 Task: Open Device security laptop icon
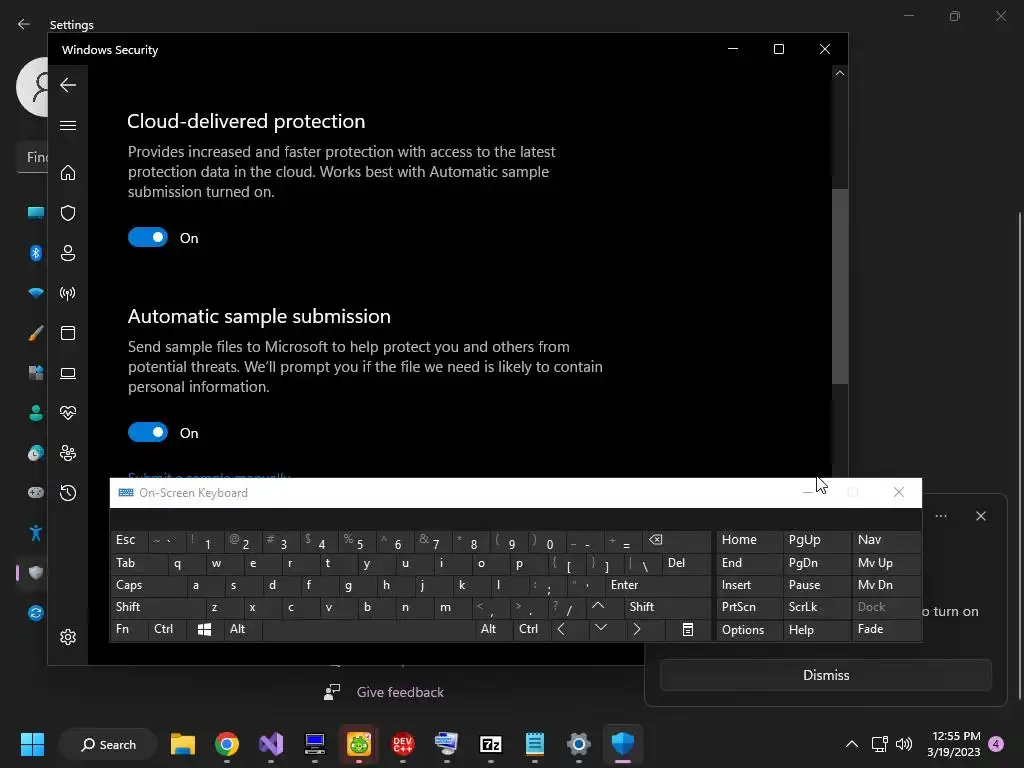(x=68, y=373)
